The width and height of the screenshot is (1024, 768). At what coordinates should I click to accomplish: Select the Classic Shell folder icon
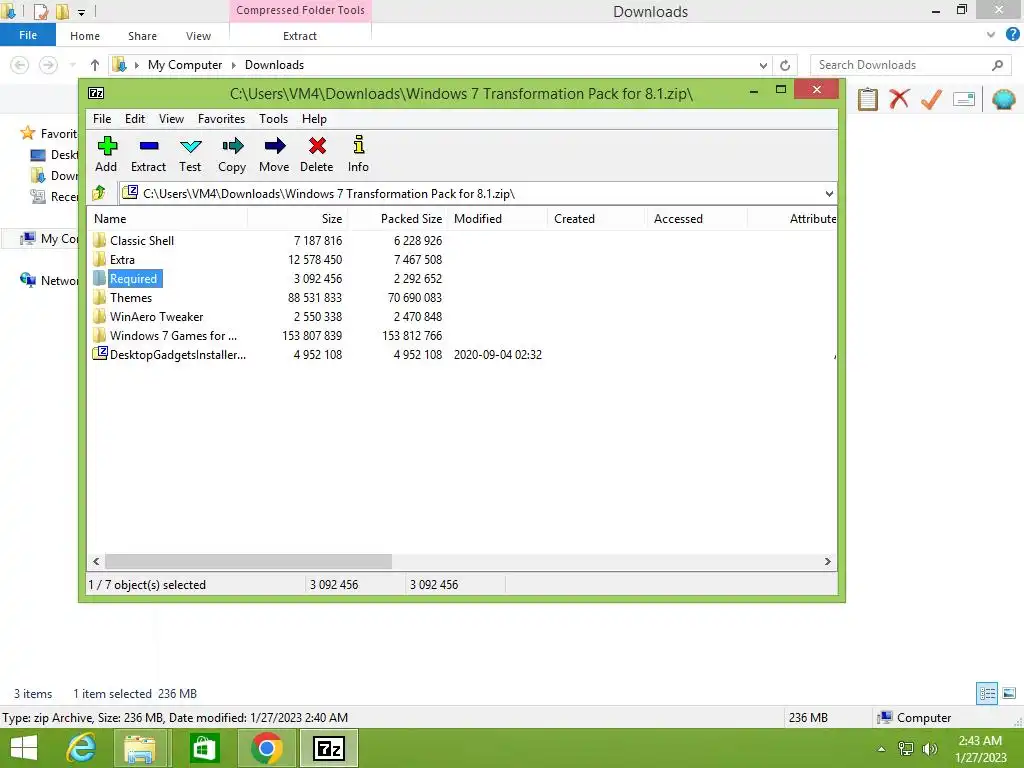[x=99, y=240]
